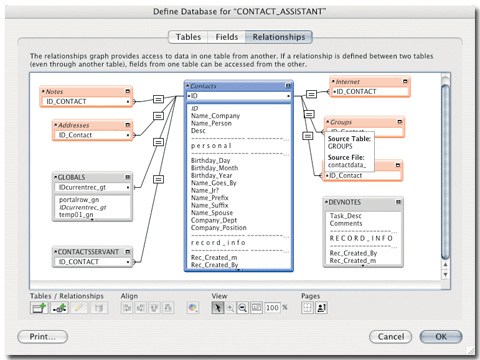Click the trash delete icon under Tables / Relationships
The height and width of the screenshot is (360, 480).
coord(99,308)
